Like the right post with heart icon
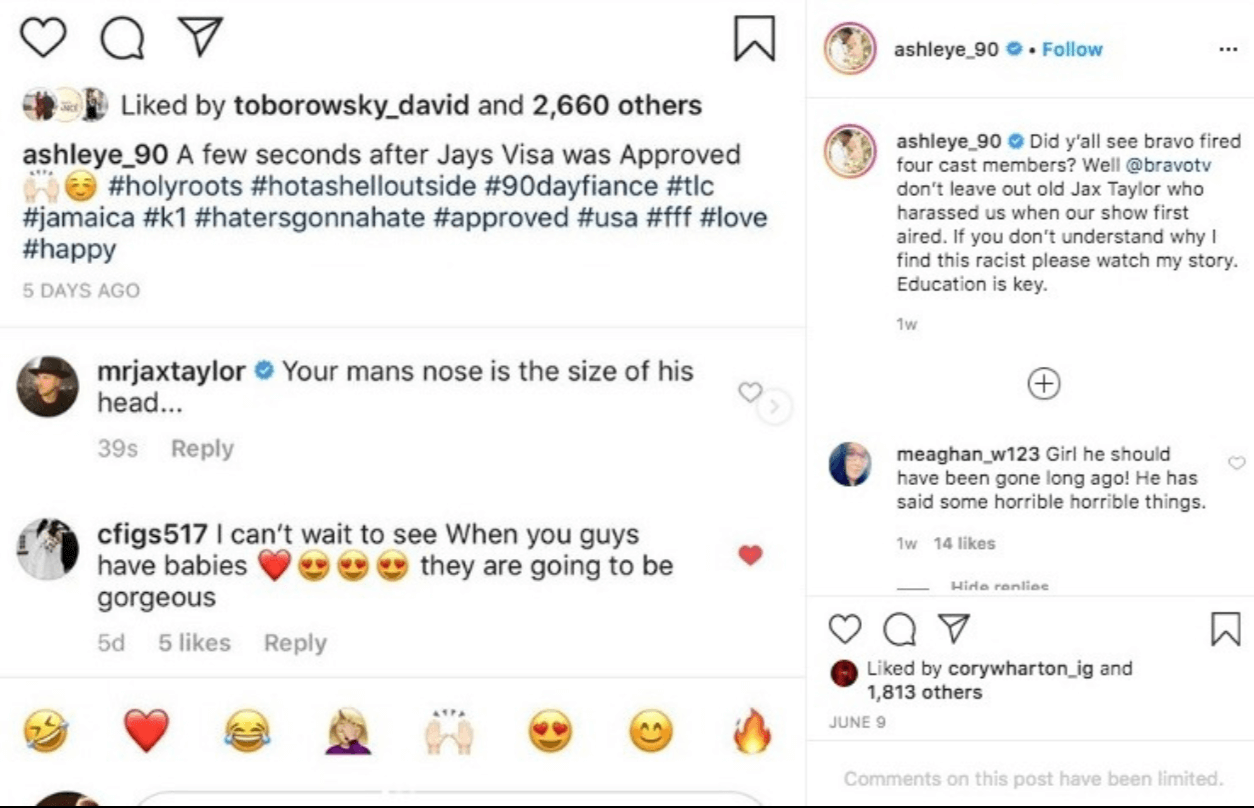Image resolution: width=1254 pixels, height=808 pixels. pos(845,628)
